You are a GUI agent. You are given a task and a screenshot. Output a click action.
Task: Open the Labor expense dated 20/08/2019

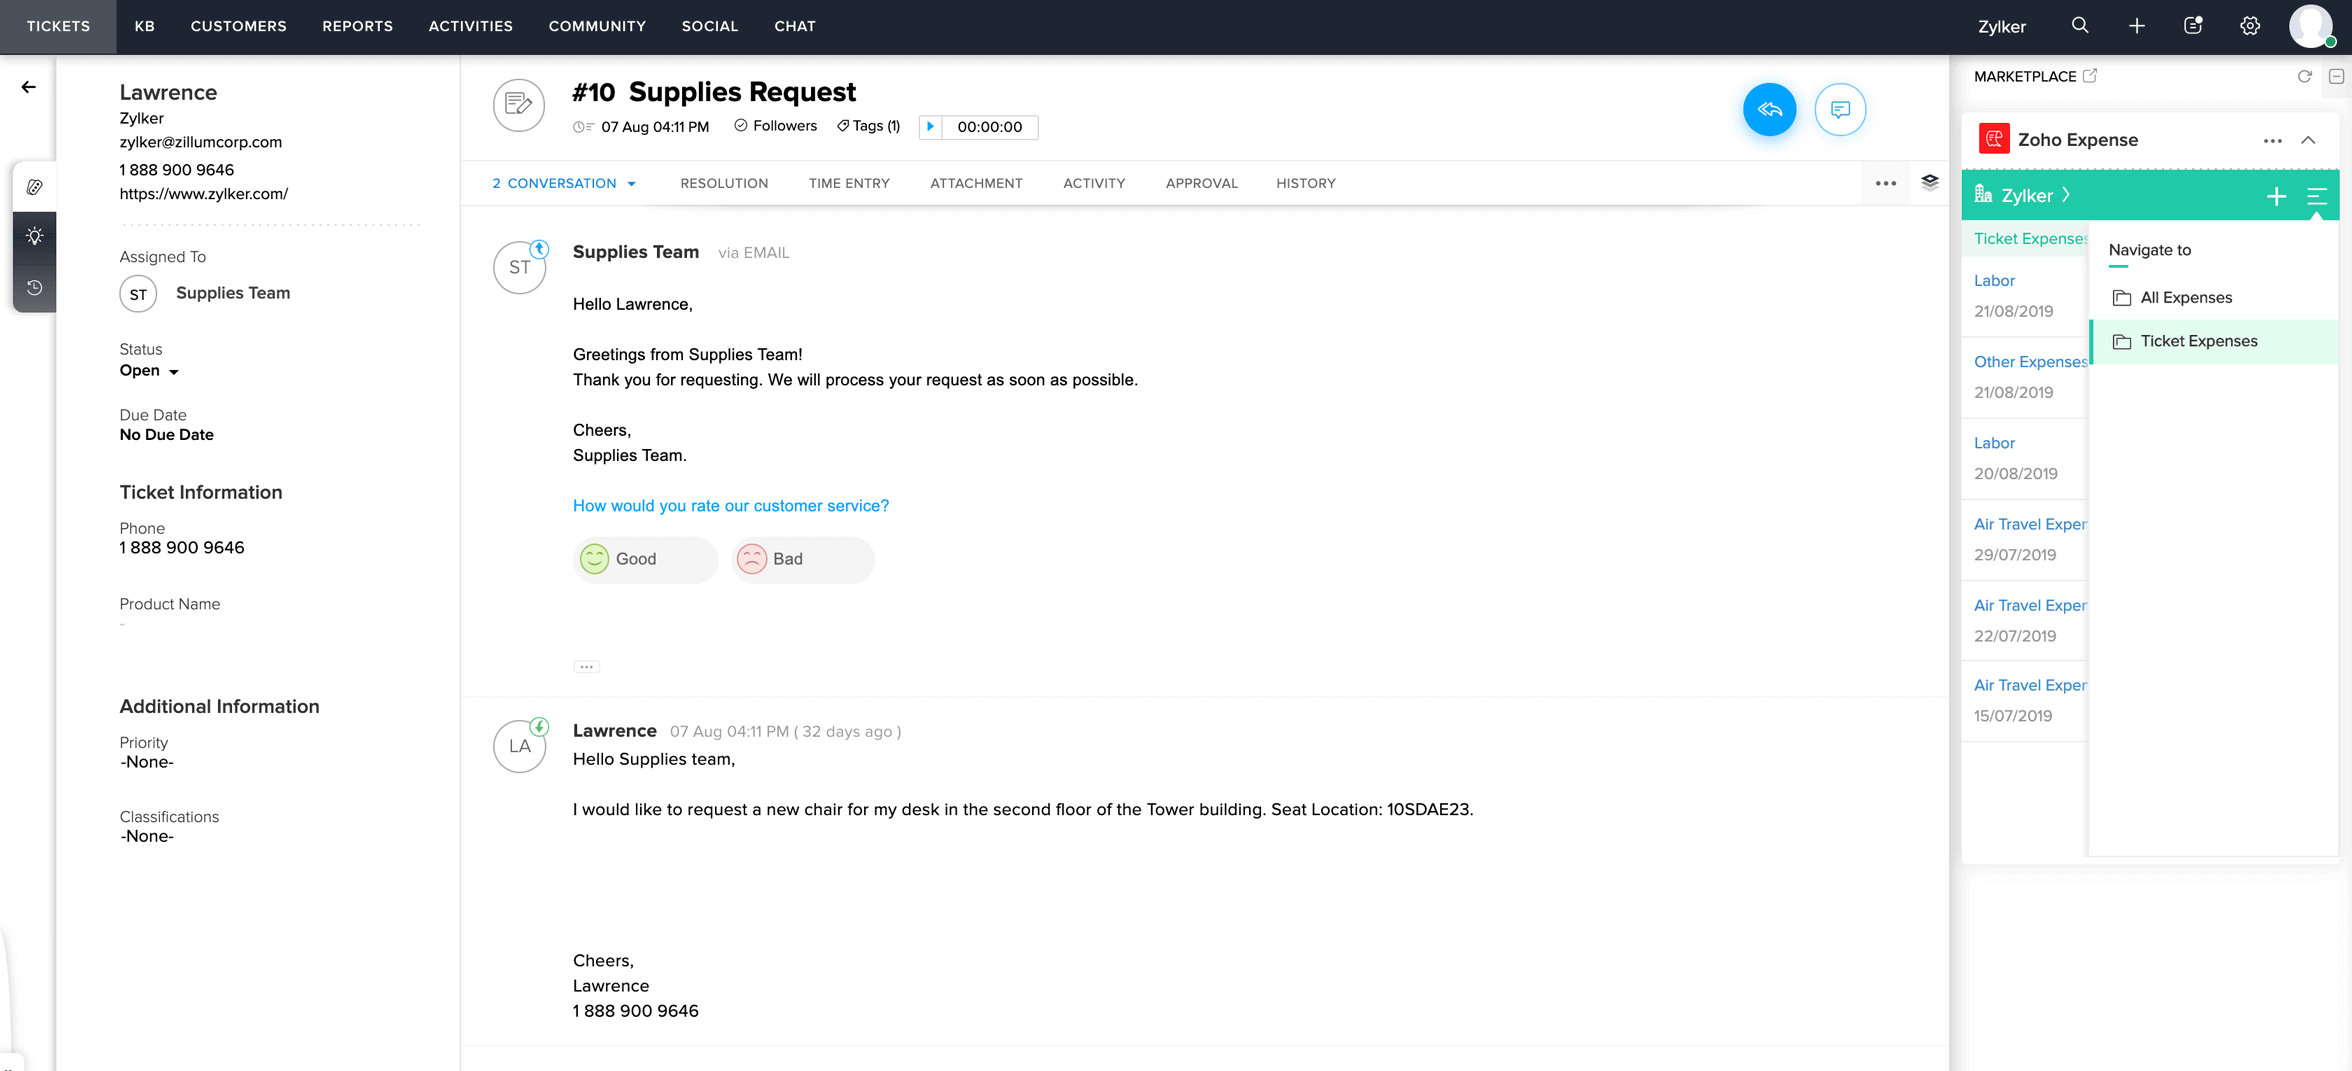[1995, 443]
